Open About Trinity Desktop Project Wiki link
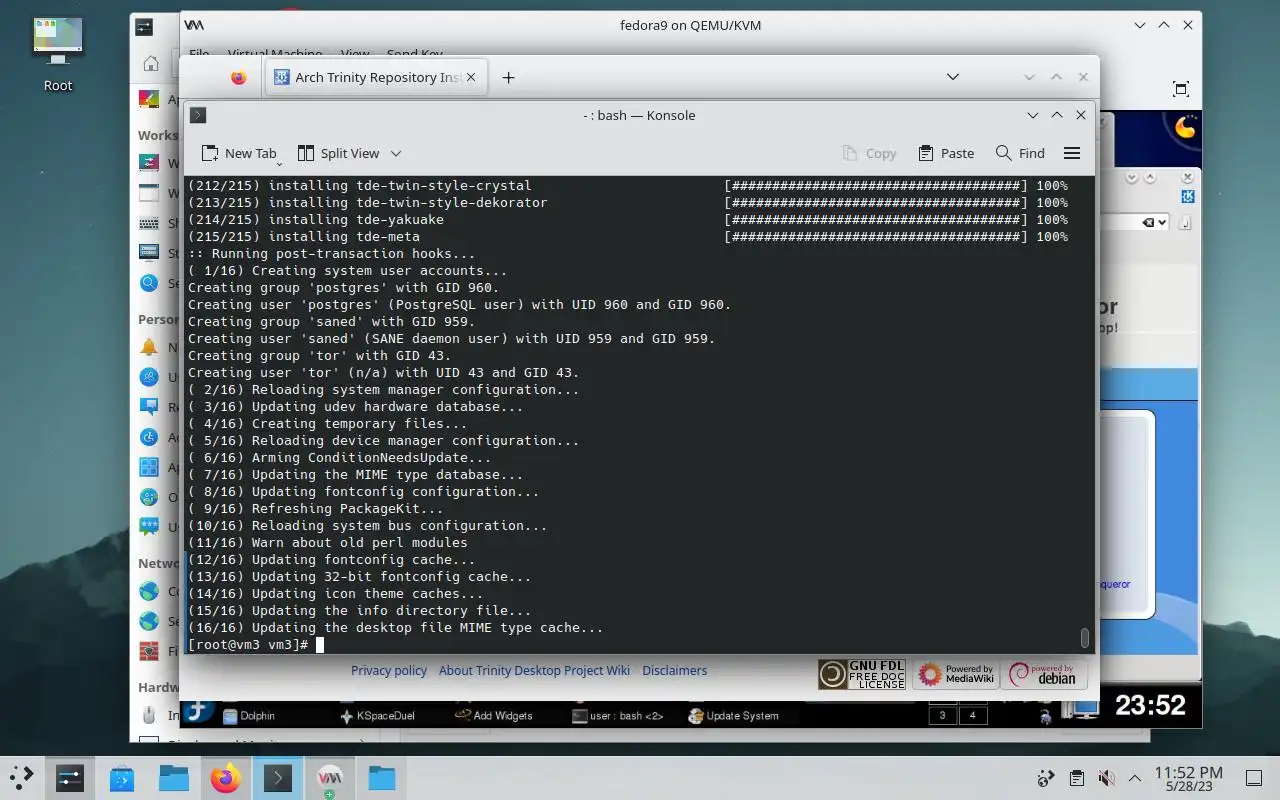This screenshot has width=1280, height=800. 534,670
